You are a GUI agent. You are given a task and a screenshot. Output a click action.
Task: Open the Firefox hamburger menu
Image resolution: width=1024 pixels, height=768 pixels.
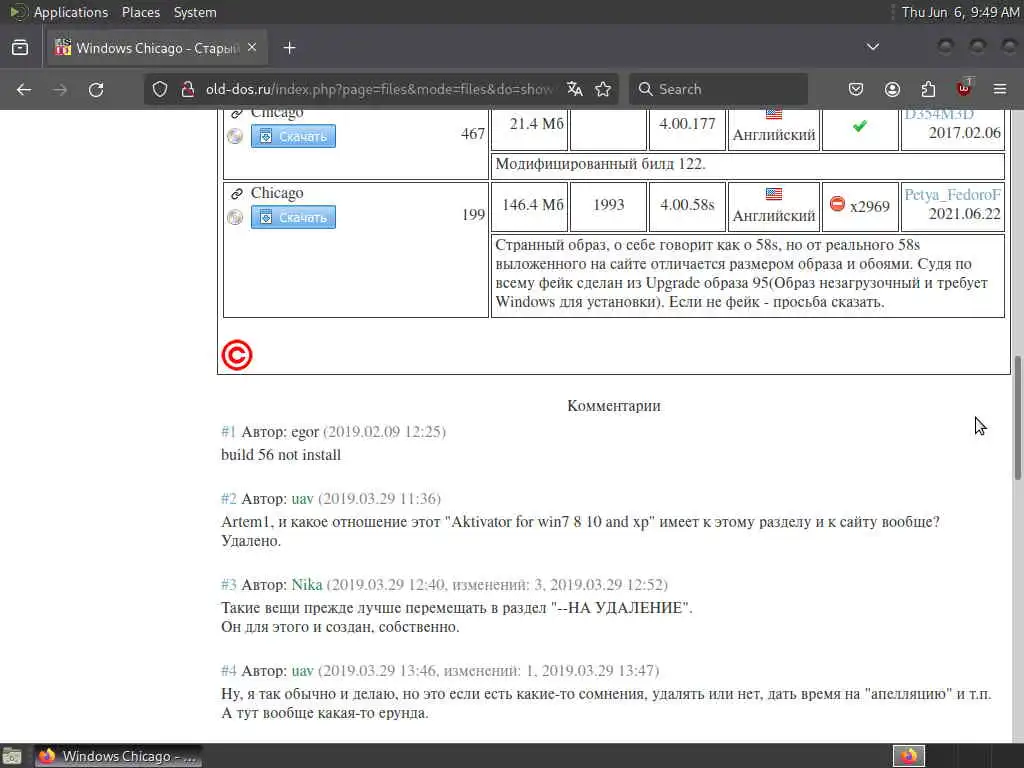tap(1000, 89)
